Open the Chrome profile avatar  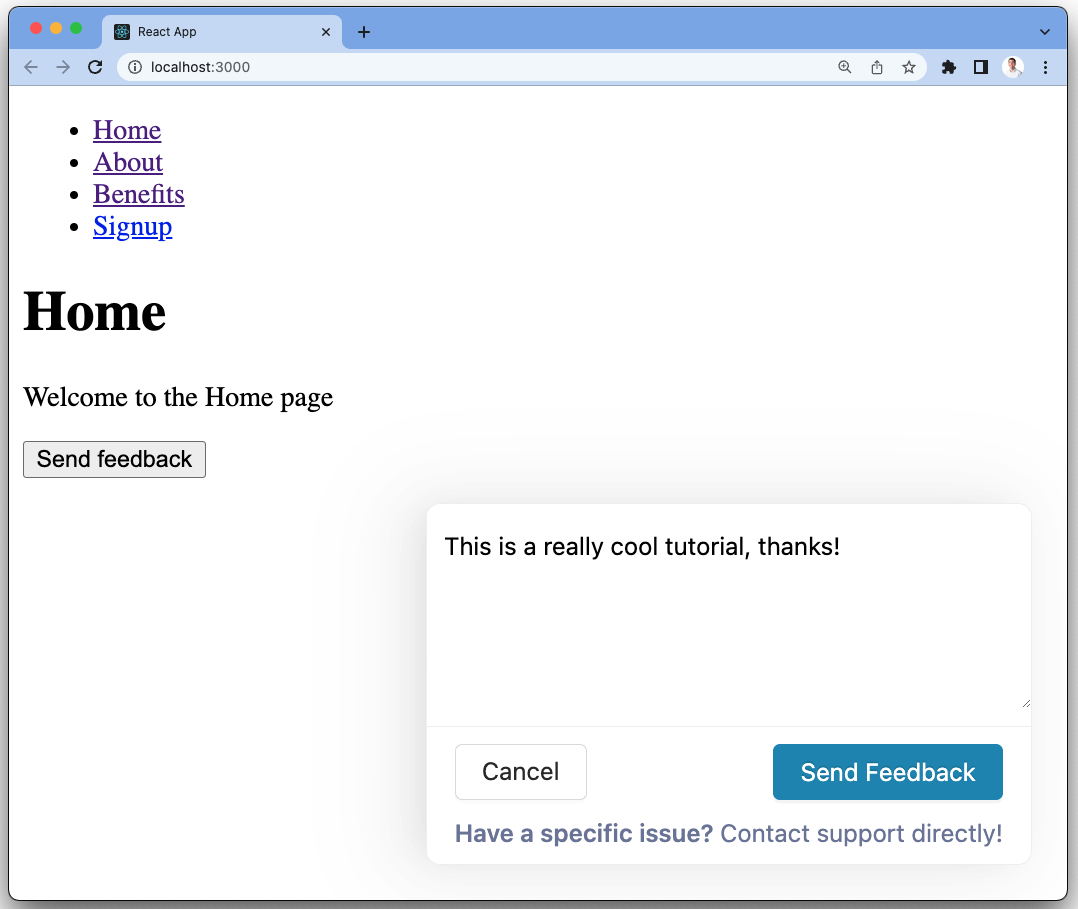click(x=1013, y=67)
